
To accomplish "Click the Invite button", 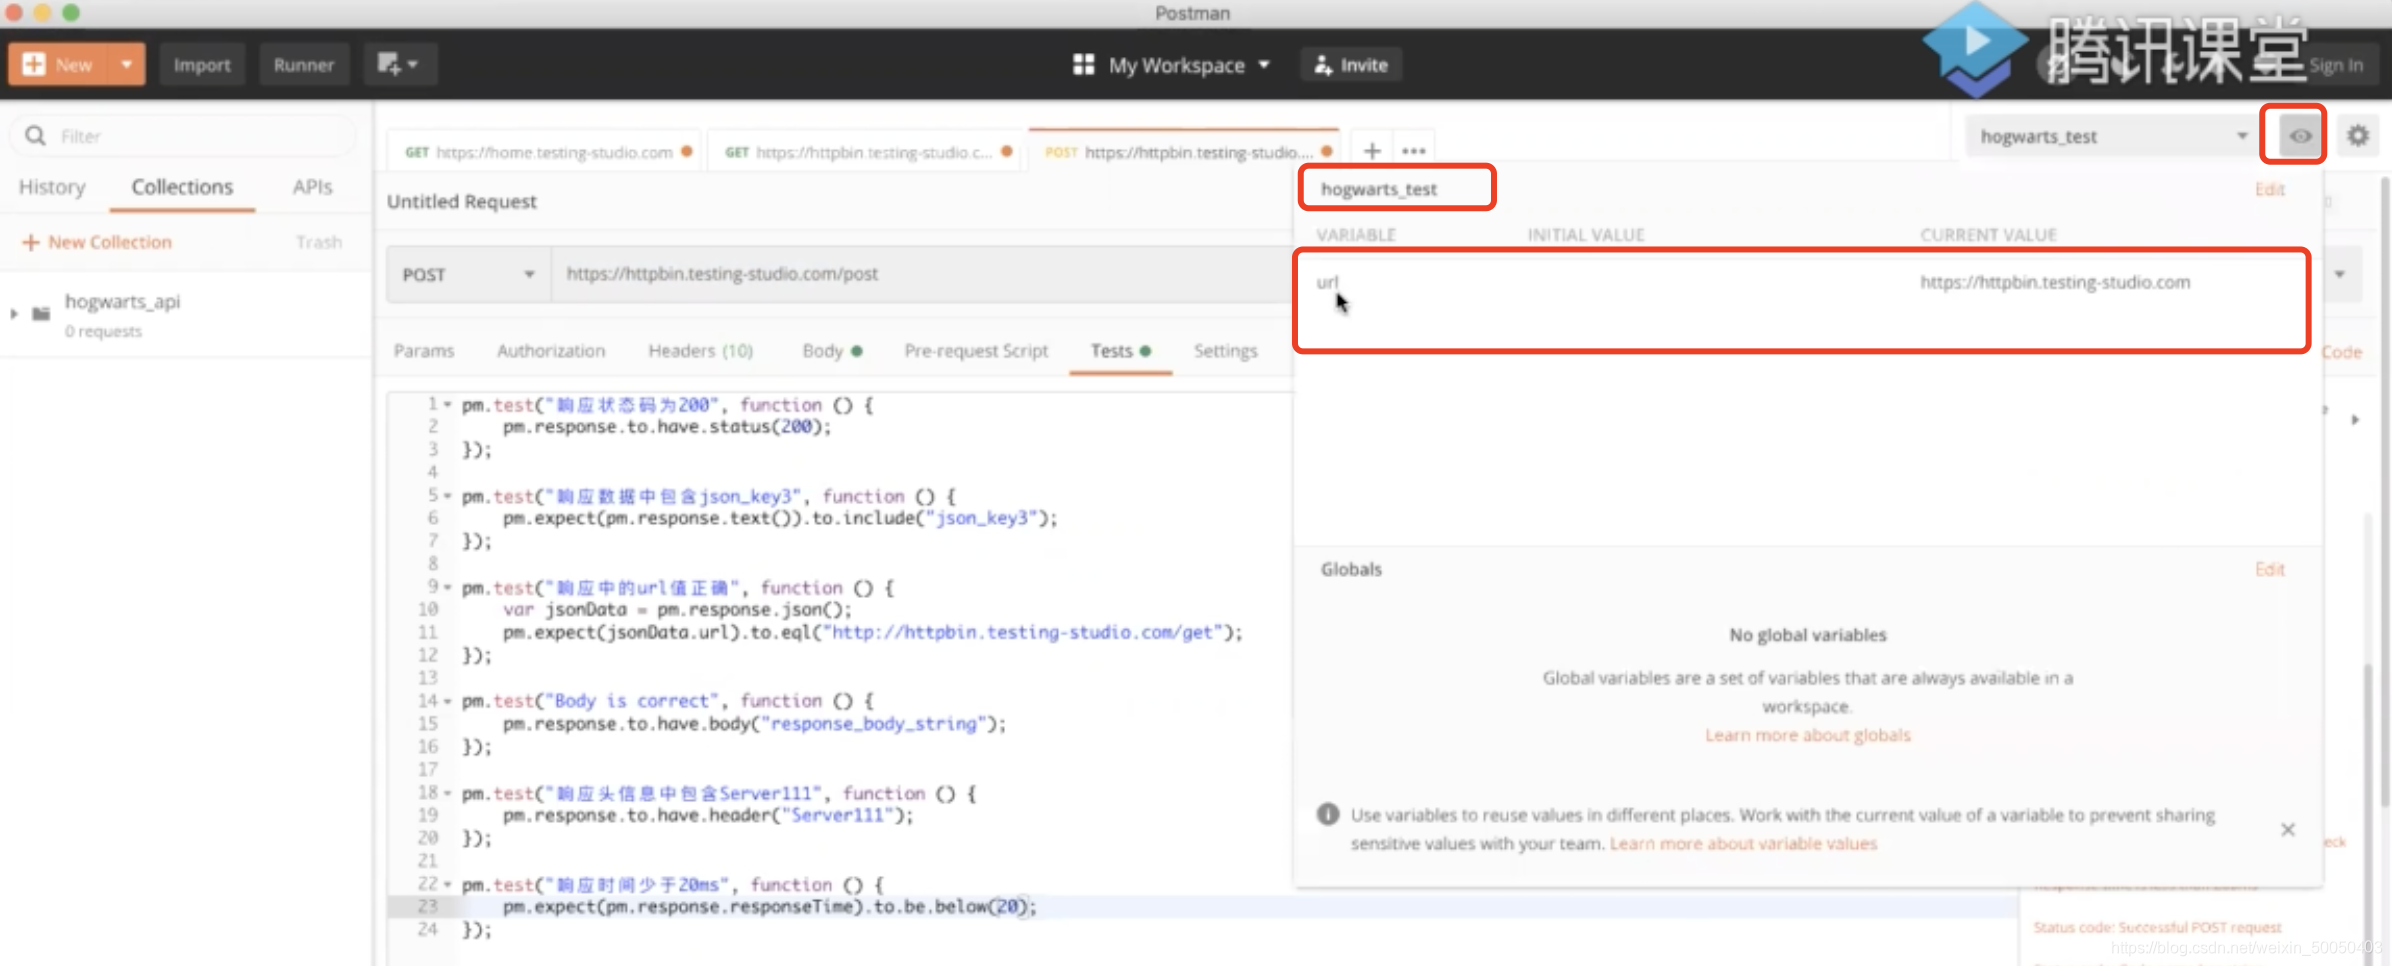I will (1351, 65).
